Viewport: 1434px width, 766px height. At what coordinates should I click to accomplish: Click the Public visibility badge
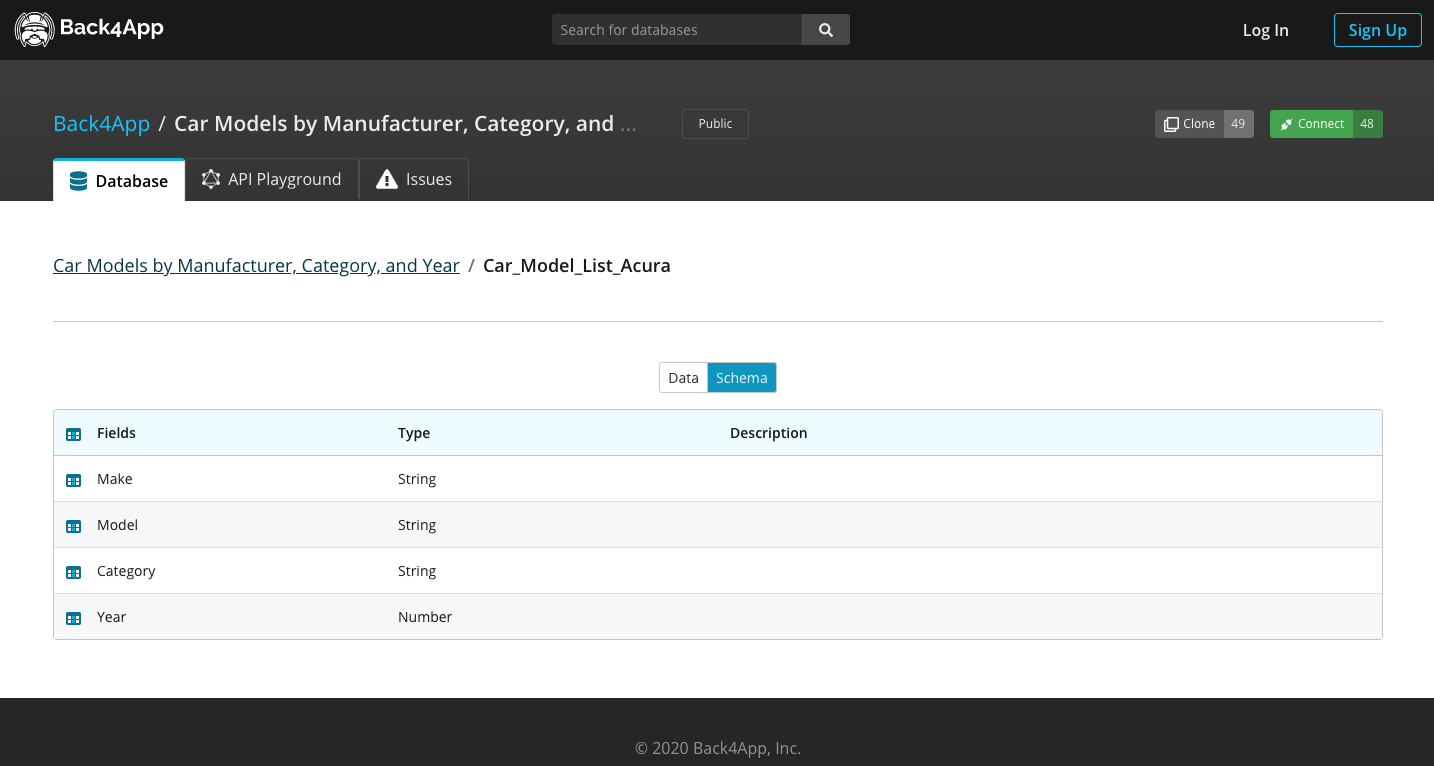tap(715, 124)
